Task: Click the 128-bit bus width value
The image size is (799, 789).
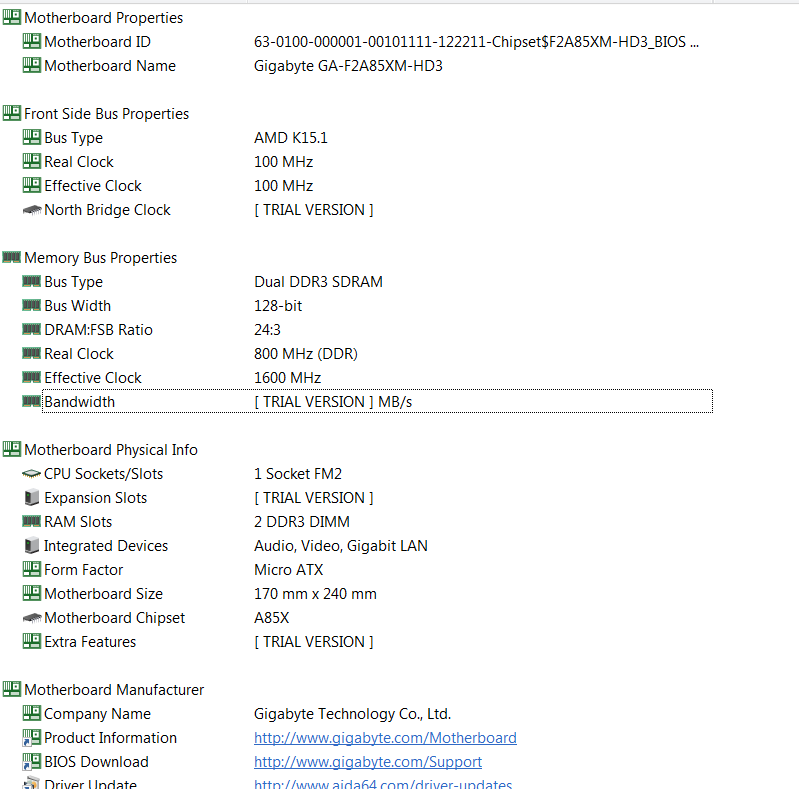Action: point(278,305)
